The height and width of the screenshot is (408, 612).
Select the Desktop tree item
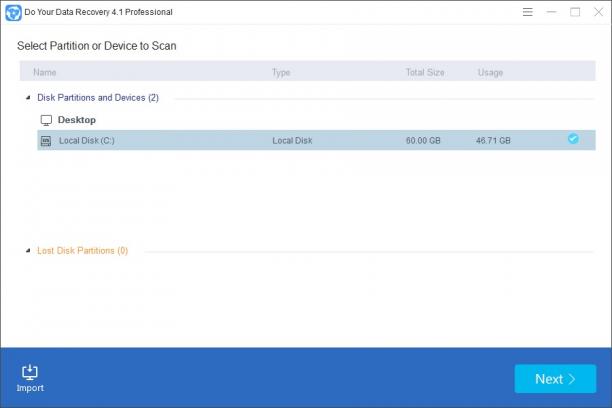click(x=76, y=120)
